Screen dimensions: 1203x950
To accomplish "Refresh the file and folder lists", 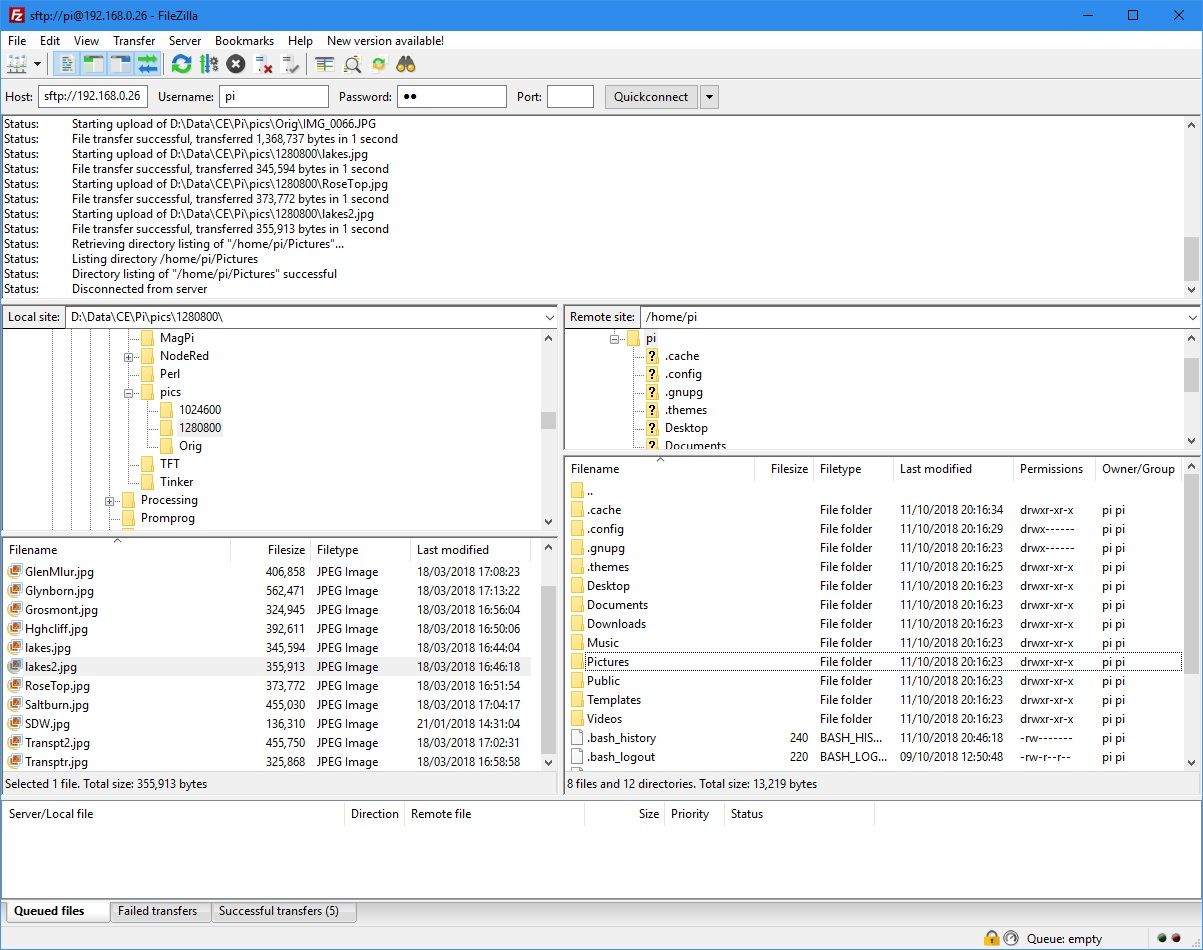I will click(x=181, y=64).
